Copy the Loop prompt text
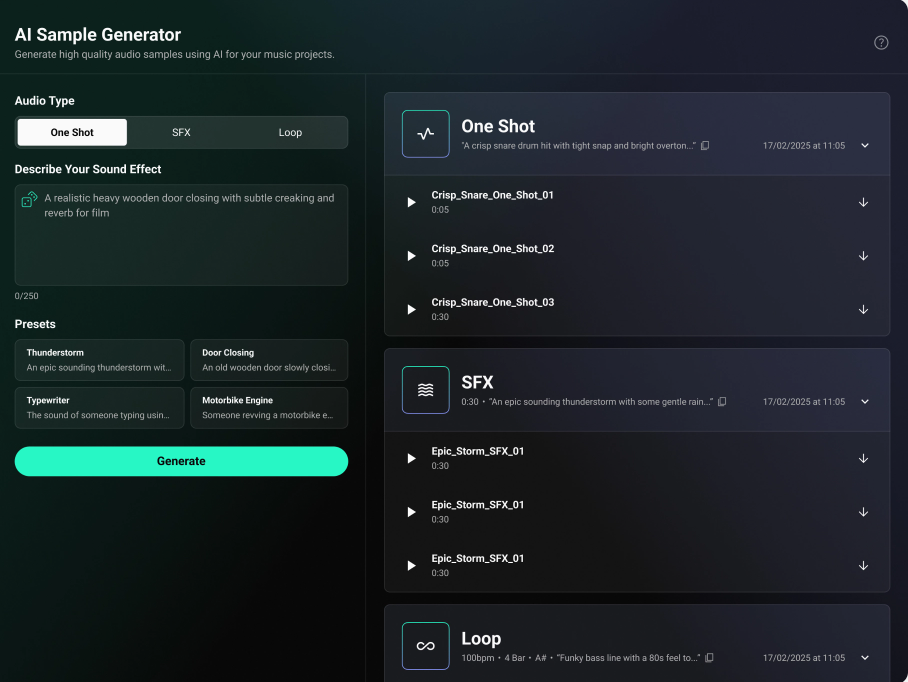 709,658
